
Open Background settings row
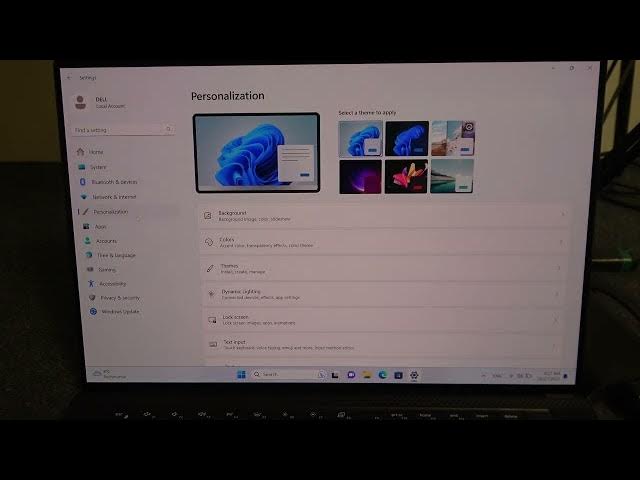[384, 216]
